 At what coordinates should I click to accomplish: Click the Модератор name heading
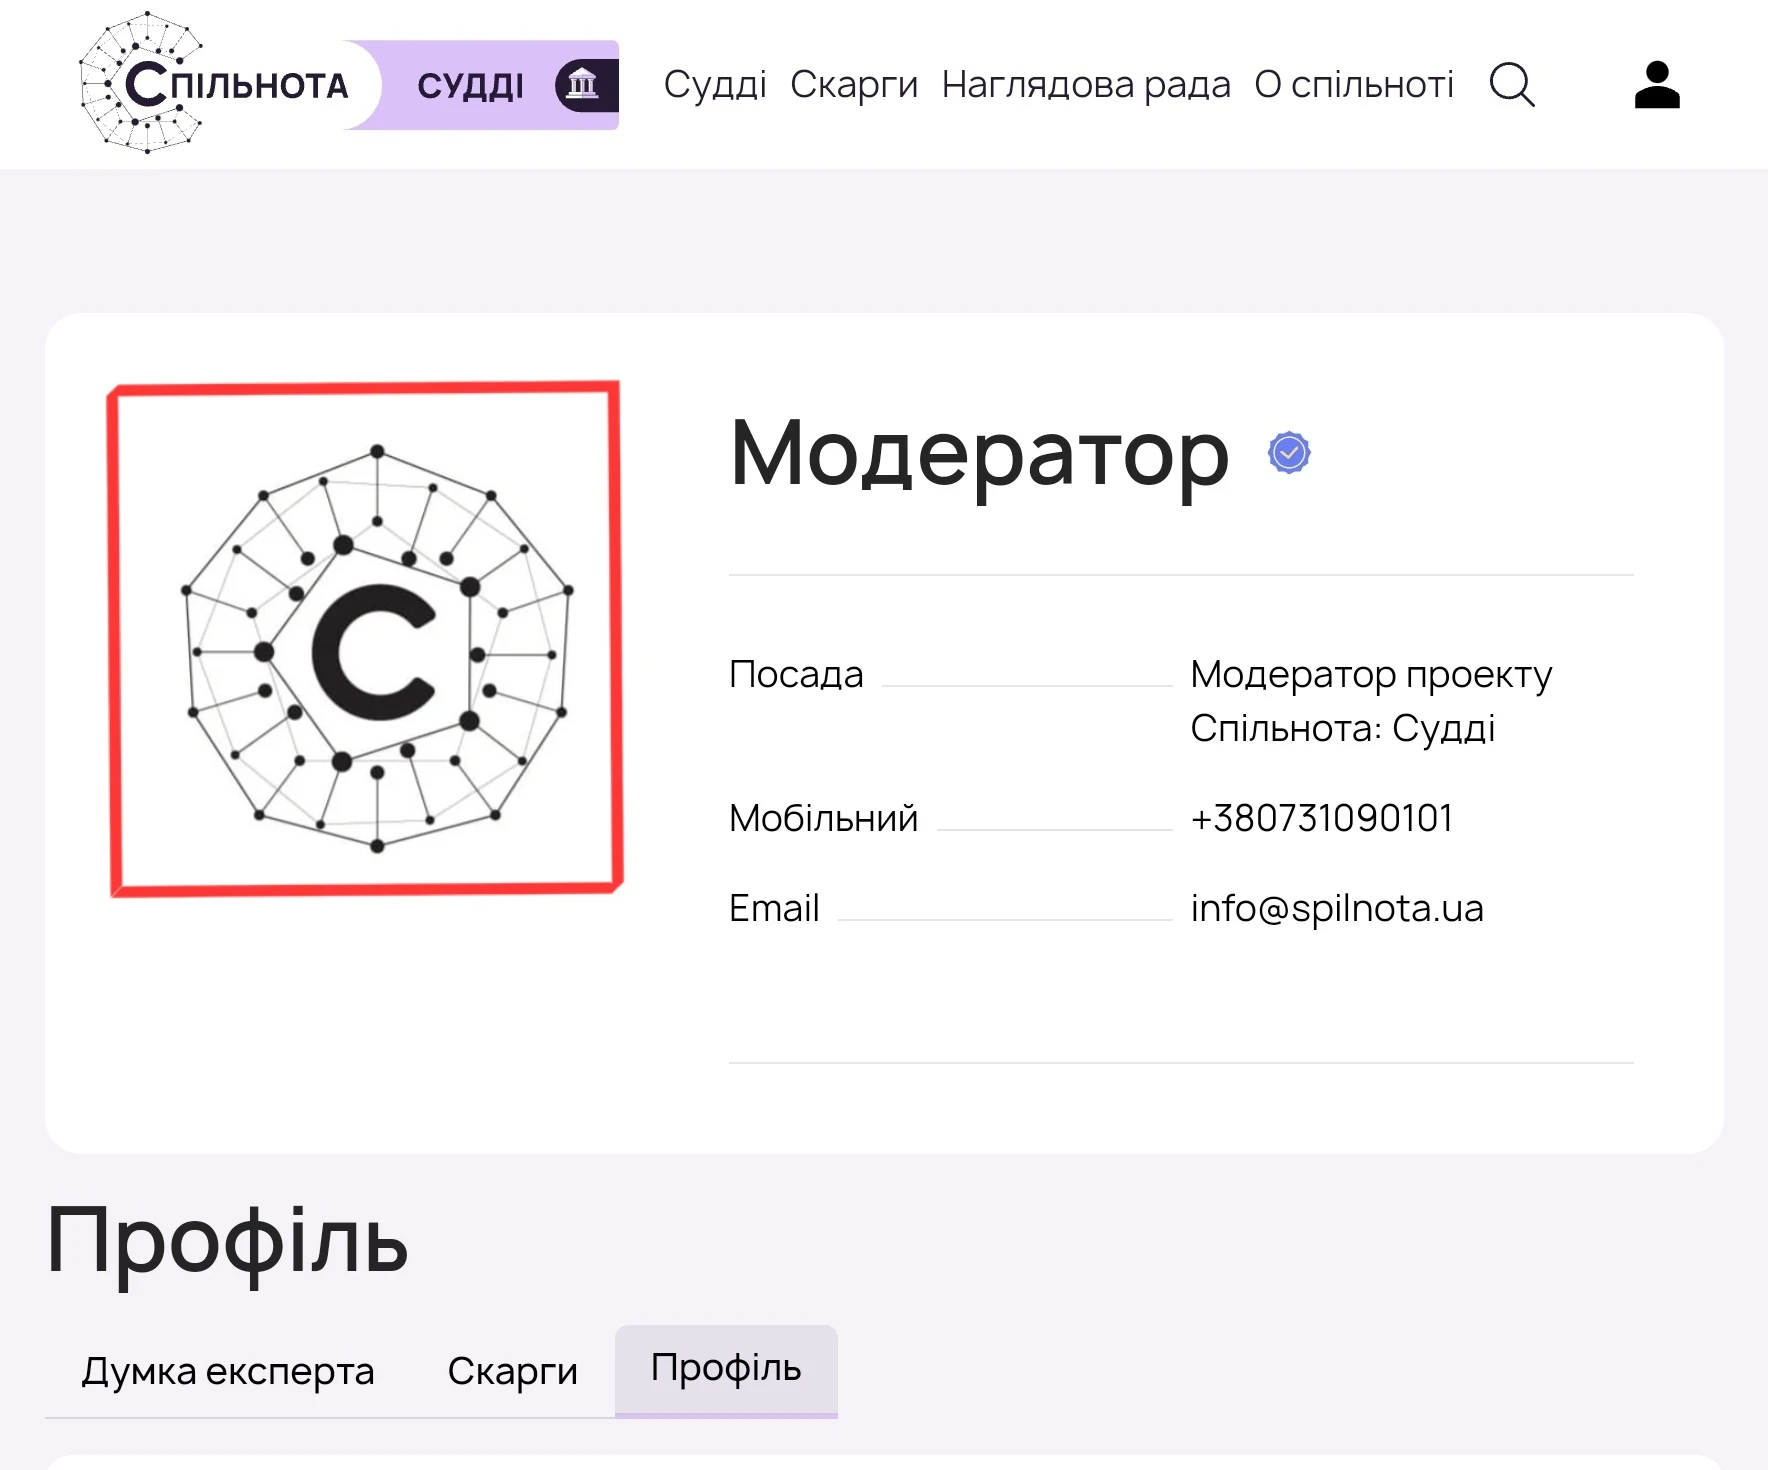(x=979, y=455)
